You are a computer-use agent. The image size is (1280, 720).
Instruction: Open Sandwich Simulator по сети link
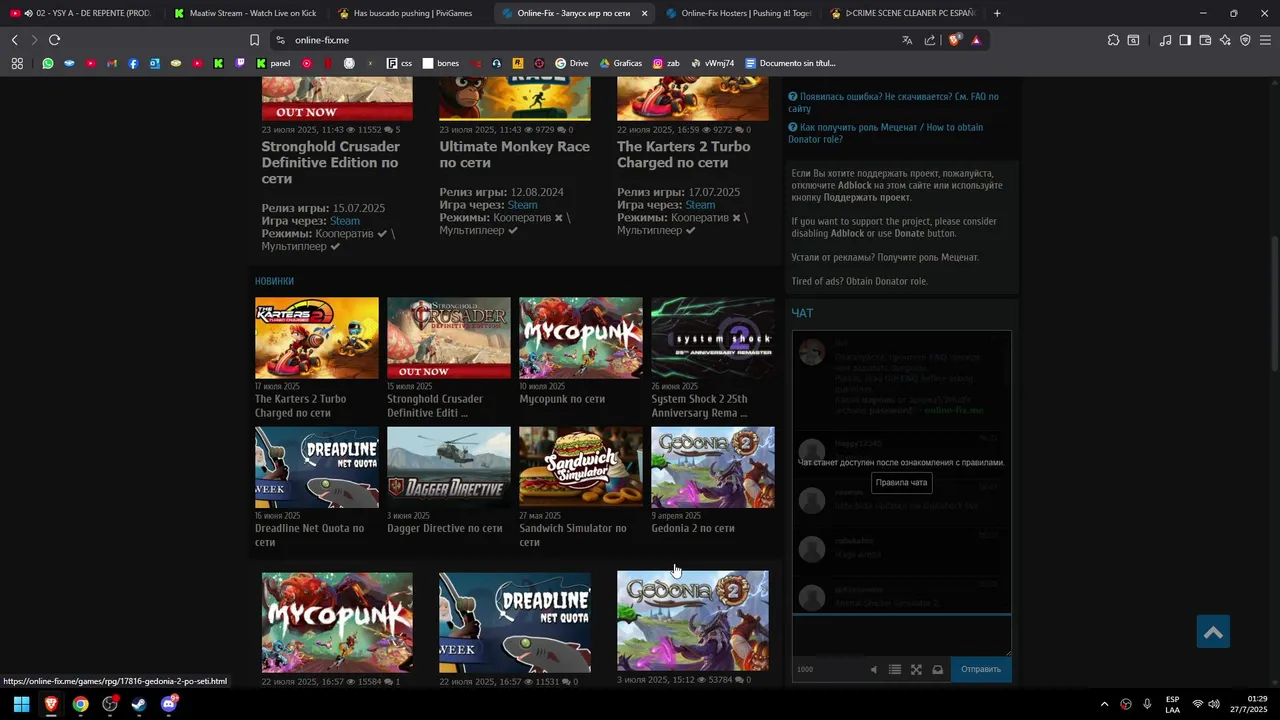tap(572, 535)
